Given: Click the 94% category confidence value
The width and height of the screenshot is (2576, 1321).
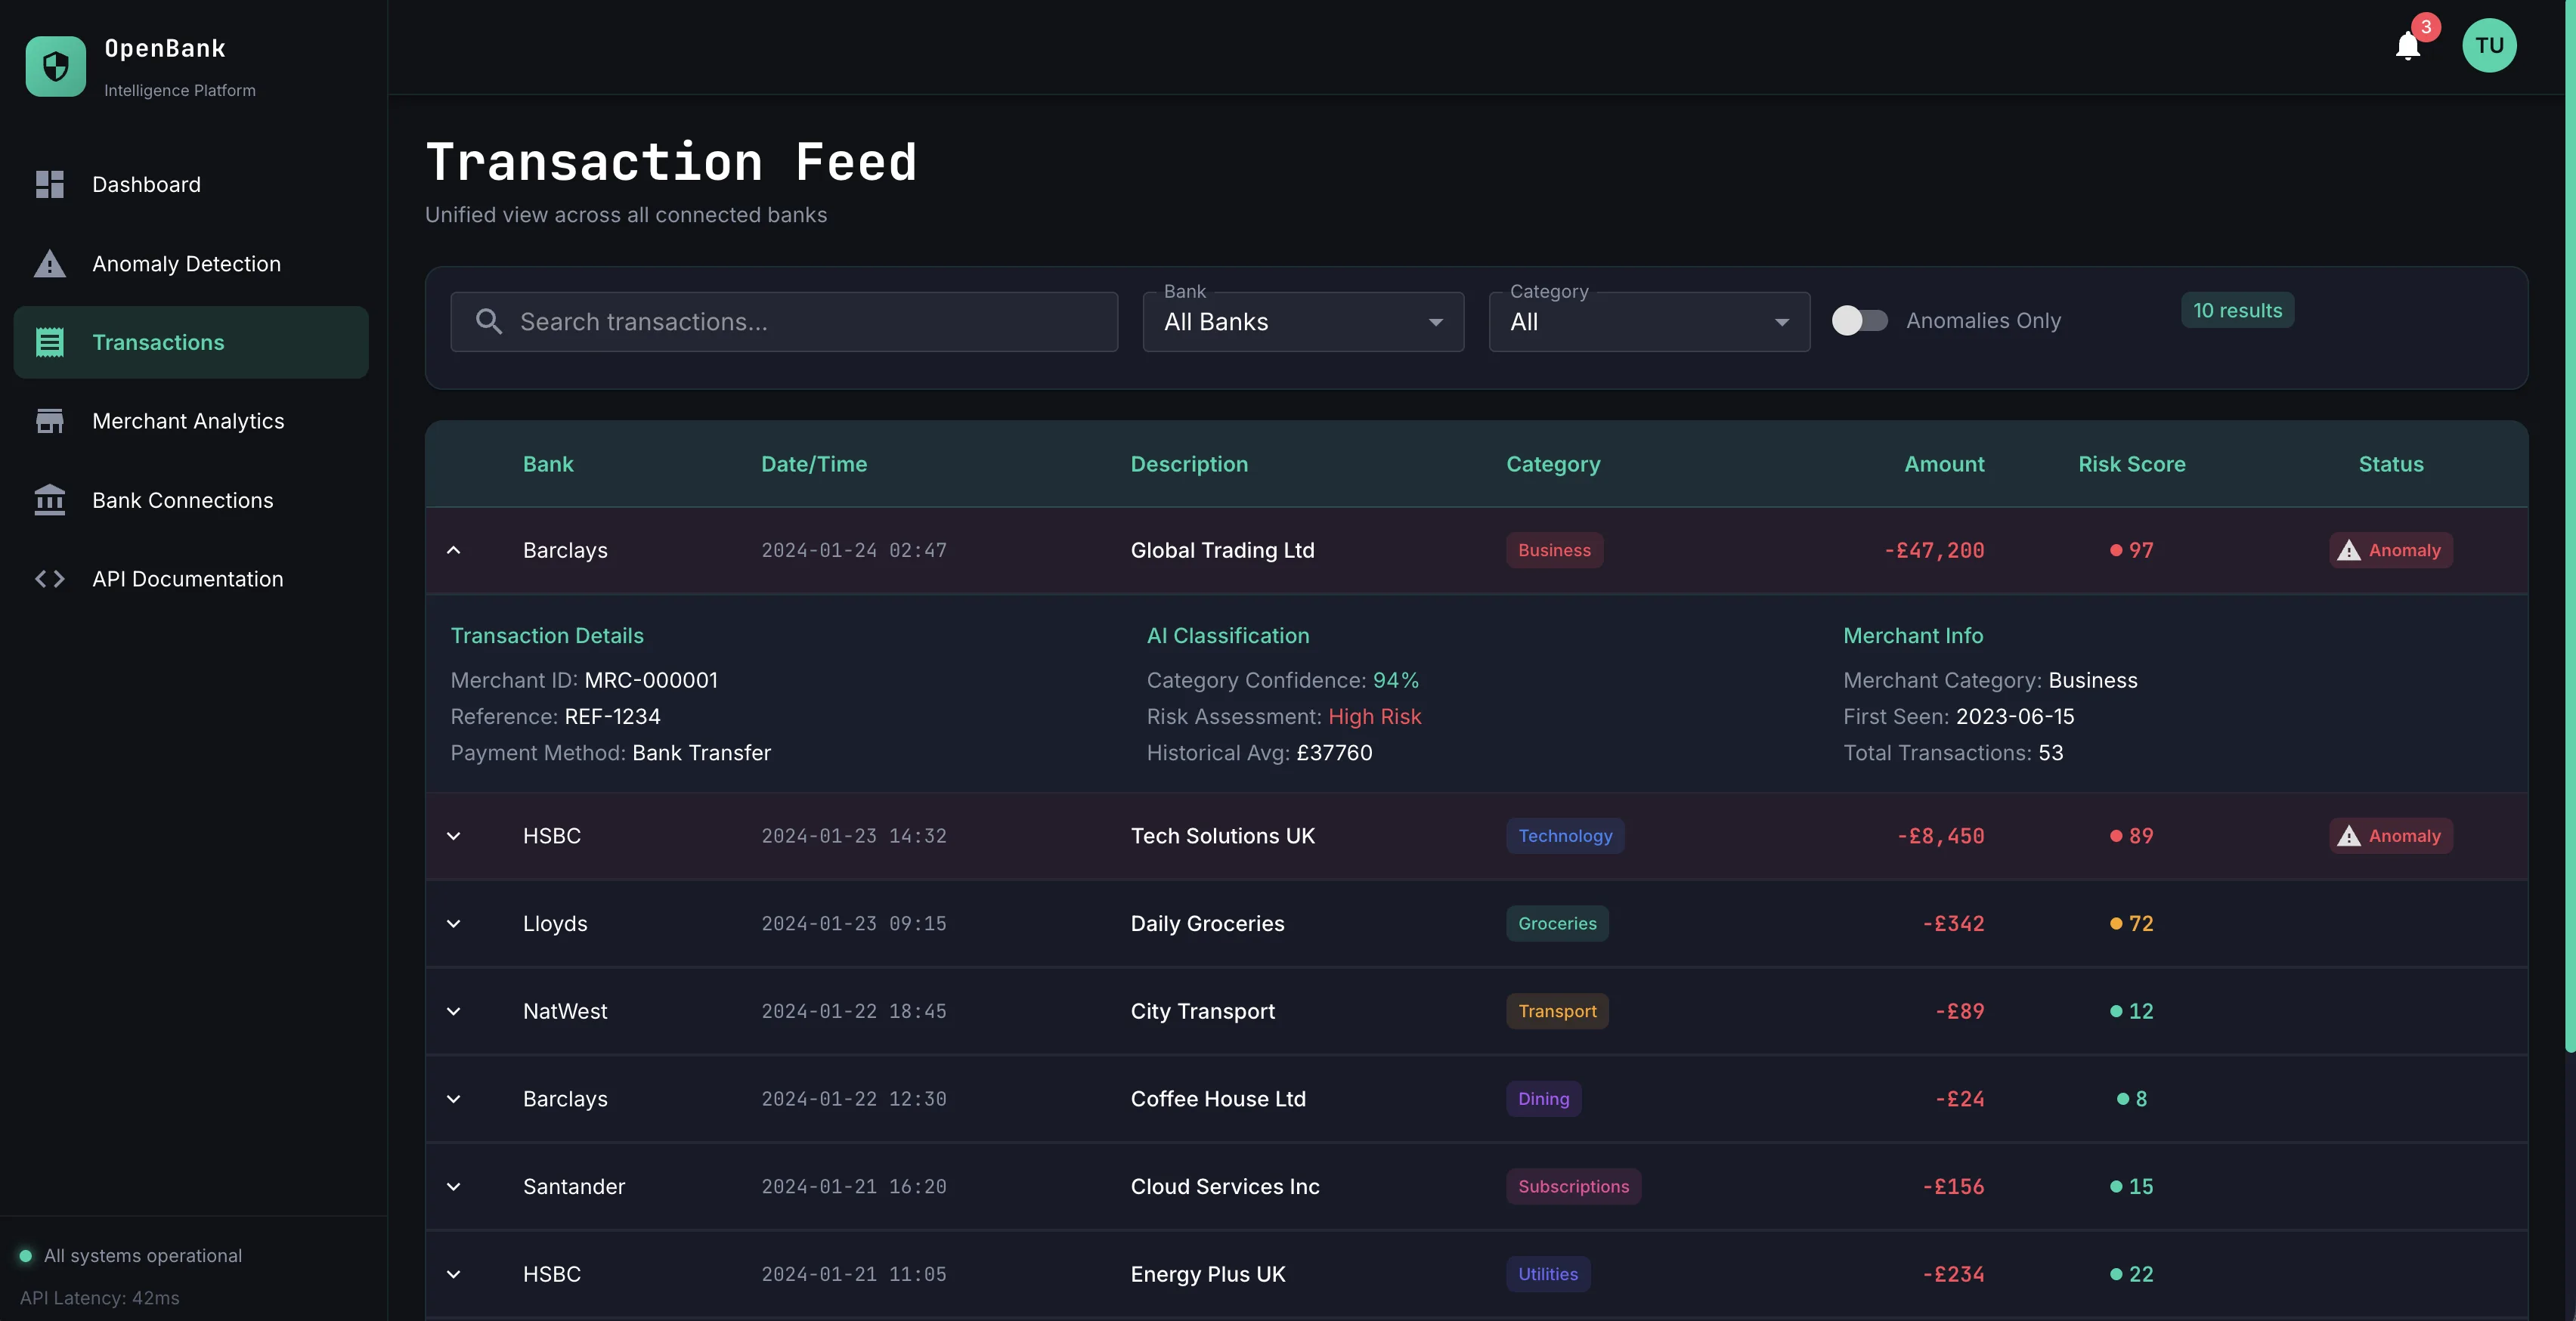Looking at the screenshot, I should pos(1395,680).
